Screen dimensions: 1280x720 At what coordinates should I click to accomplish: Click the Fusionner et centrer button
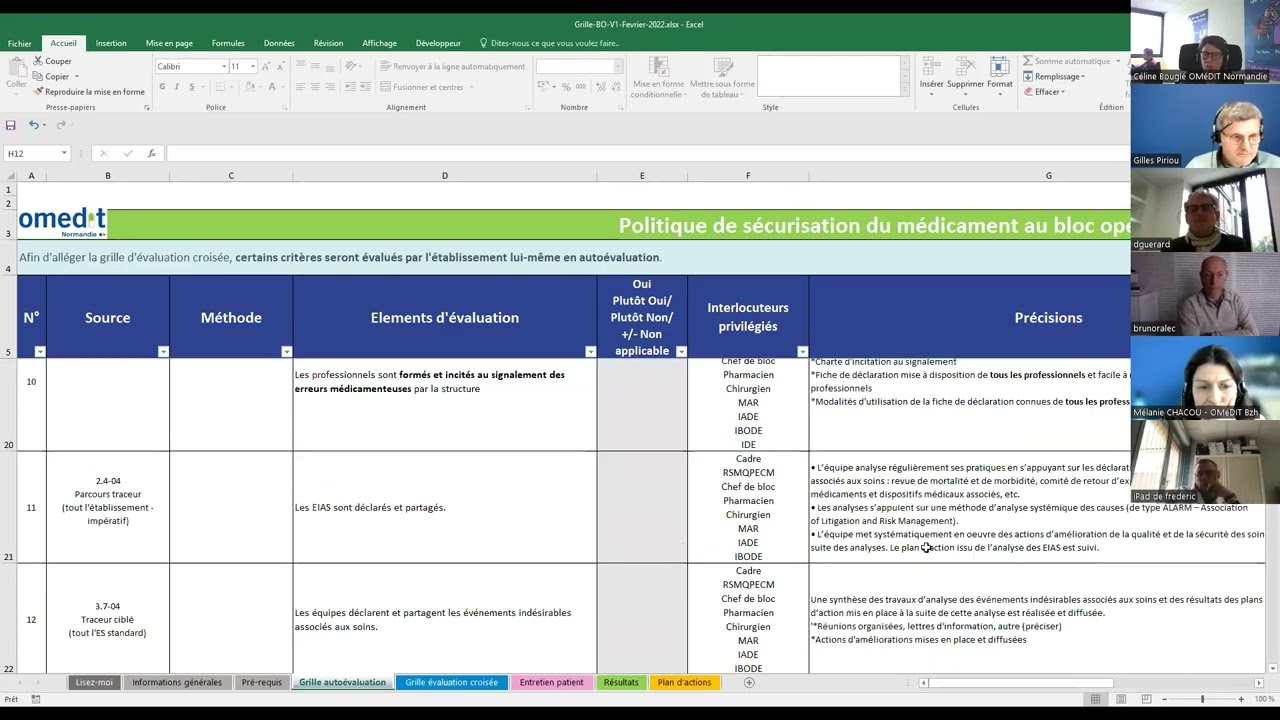pyautogui.click(x=427, y=87)
